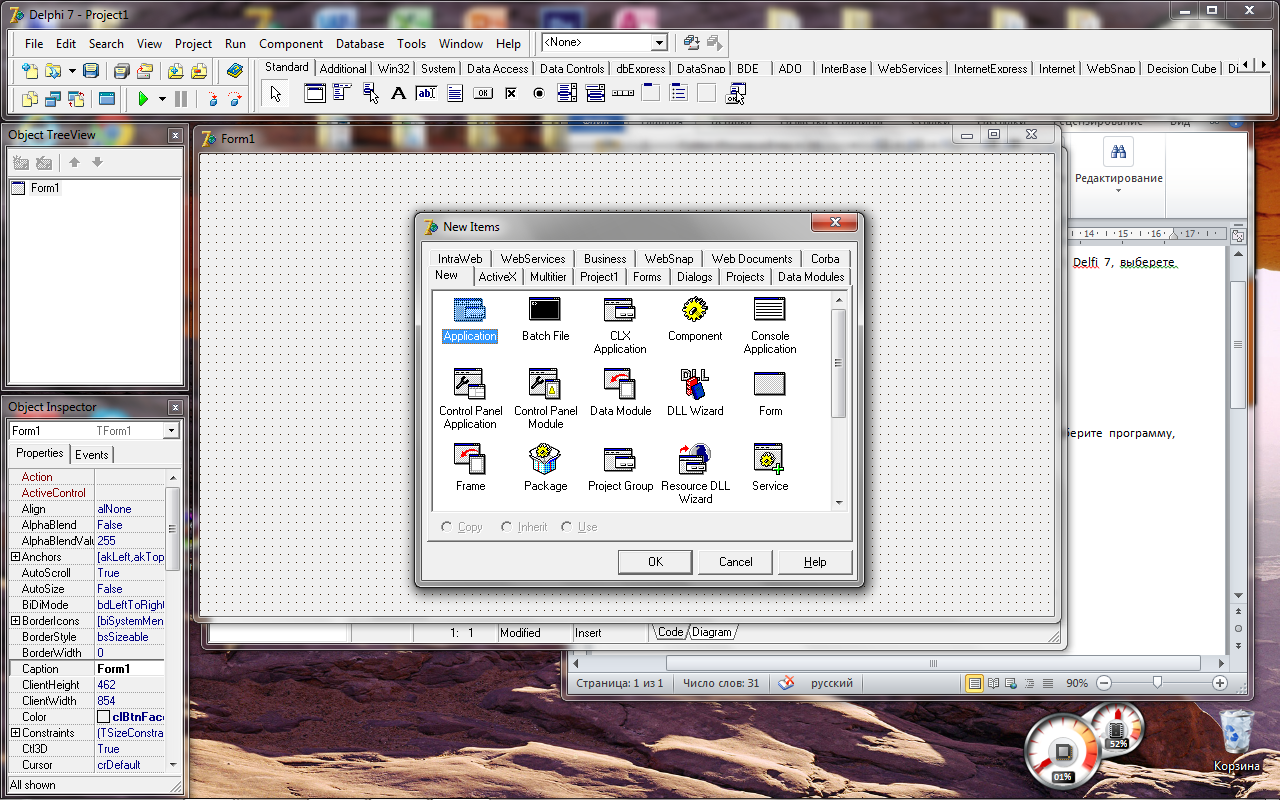Click the Step Over debug icon
The height and width of the screenshot is (800, 1280).
[x=235, y=99]
